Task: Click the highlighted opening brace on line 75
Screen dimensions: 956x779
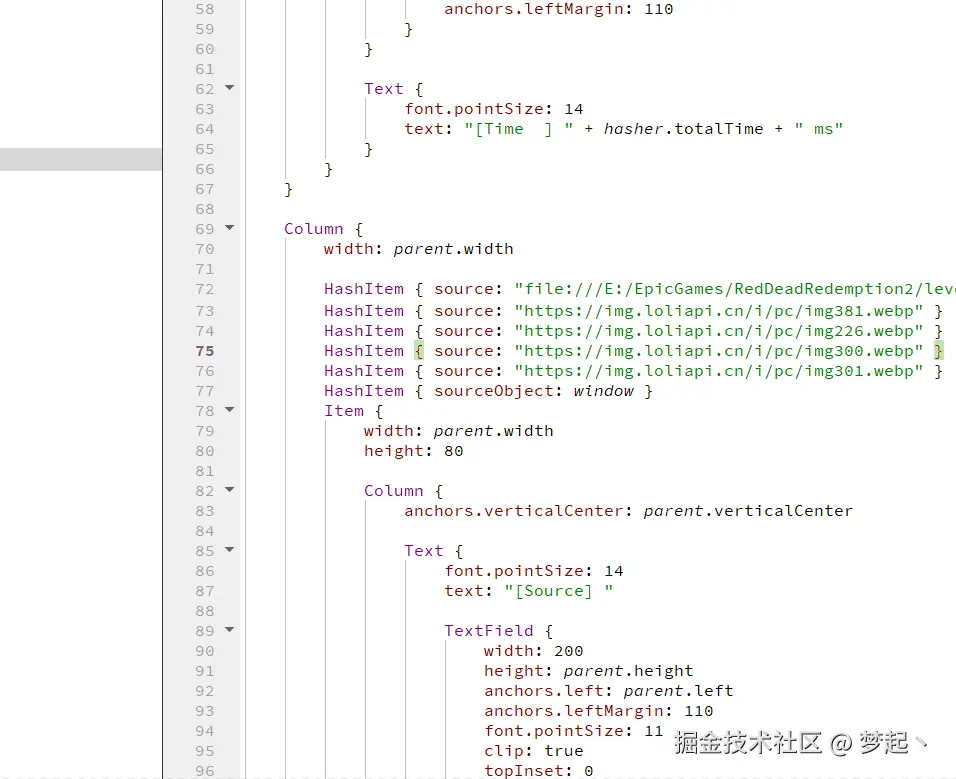Action: 419,351
